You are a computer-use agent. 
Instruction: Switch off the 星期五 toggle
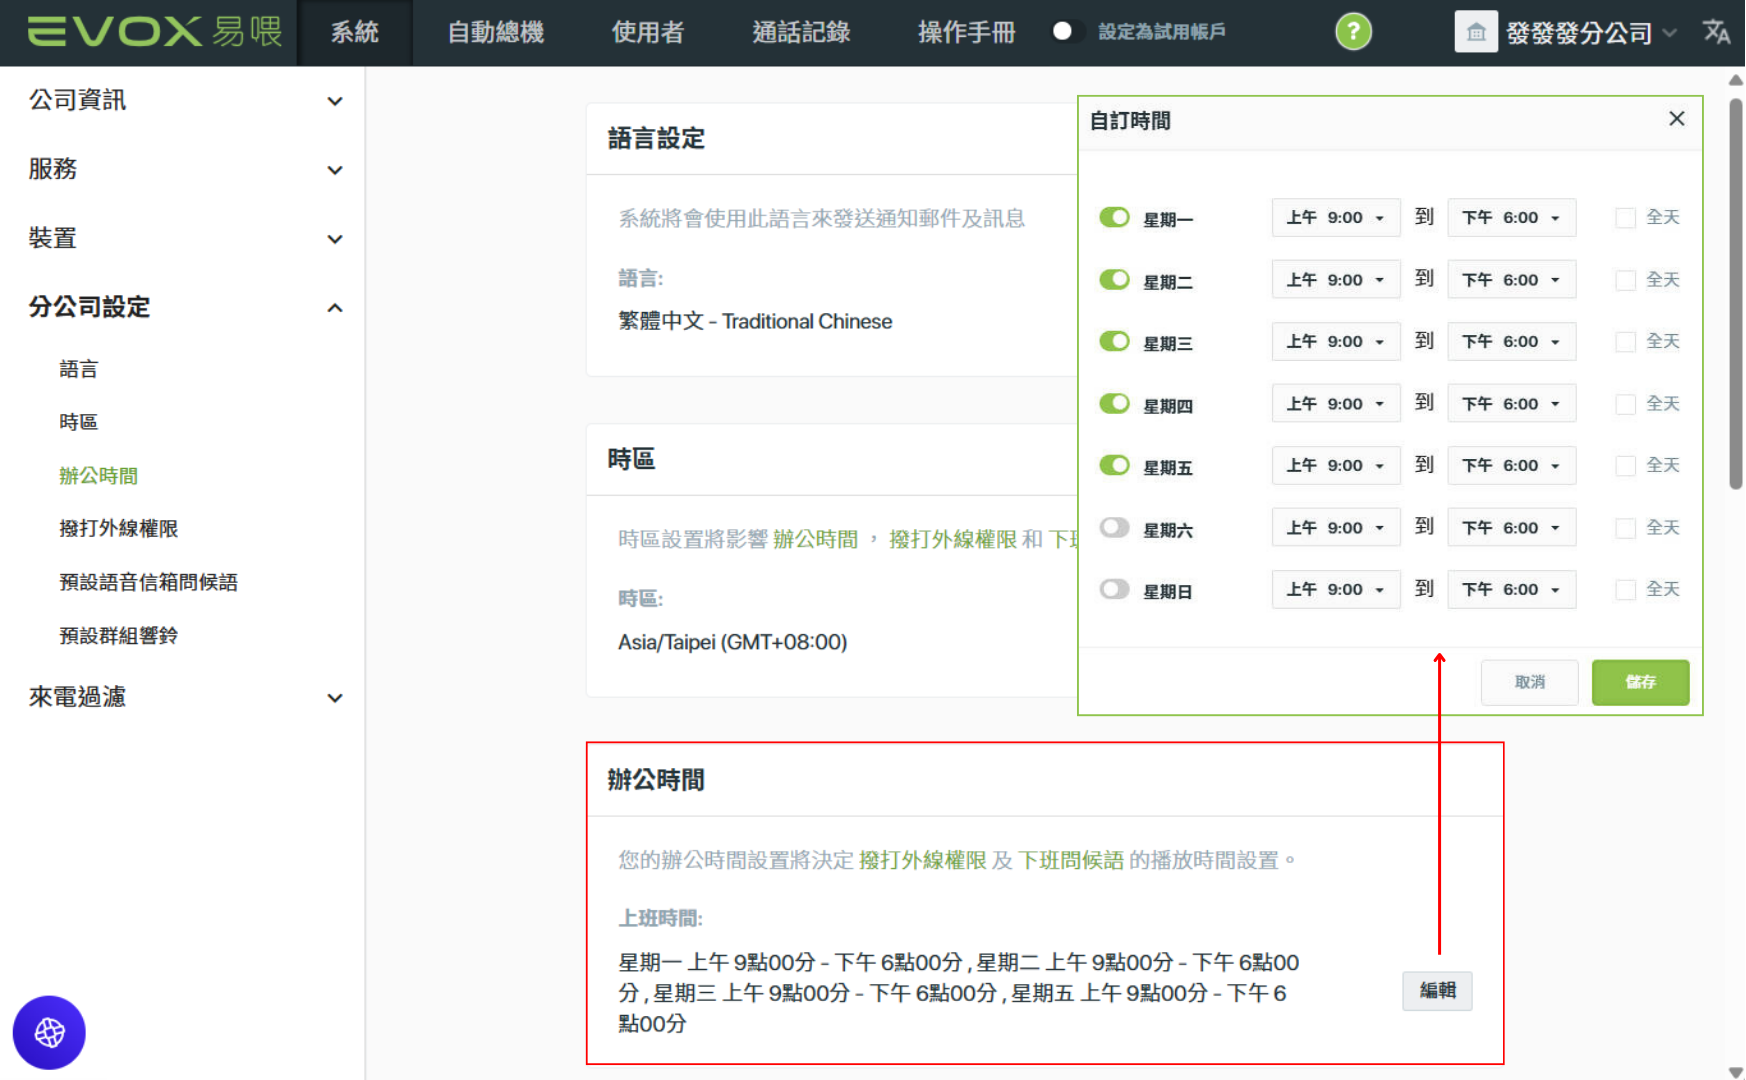click(1114, 465)
